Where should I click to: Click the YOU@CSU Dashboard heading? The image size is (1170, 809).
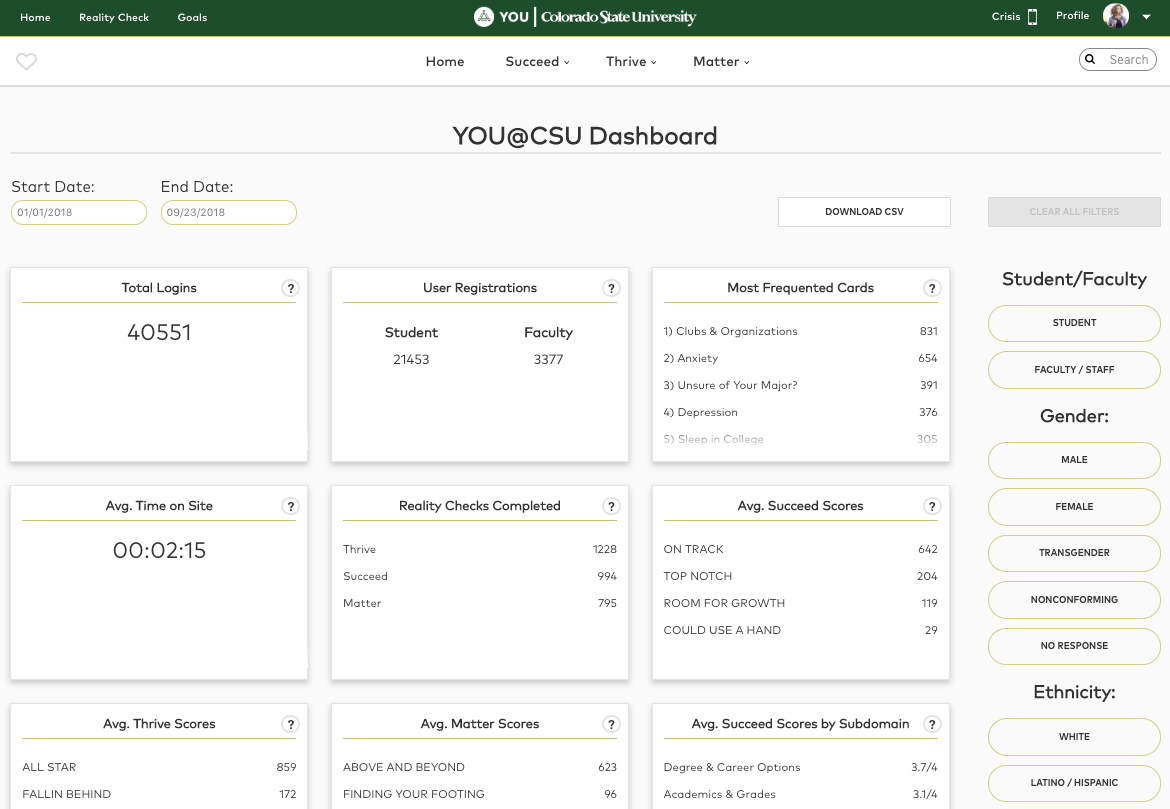(x=585, y=136)
